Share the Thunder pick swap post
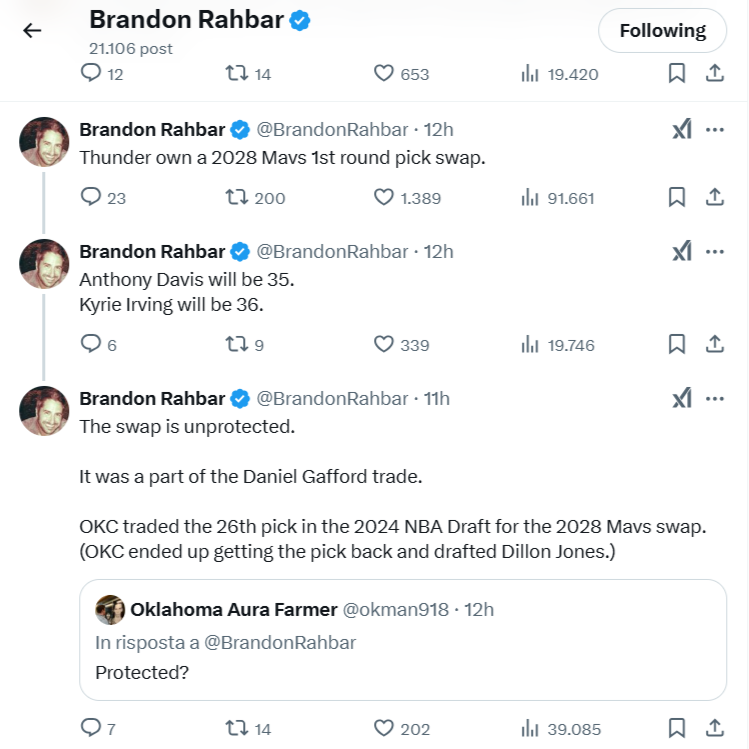This screenshot has height=749, width=749. pos(715,197)
